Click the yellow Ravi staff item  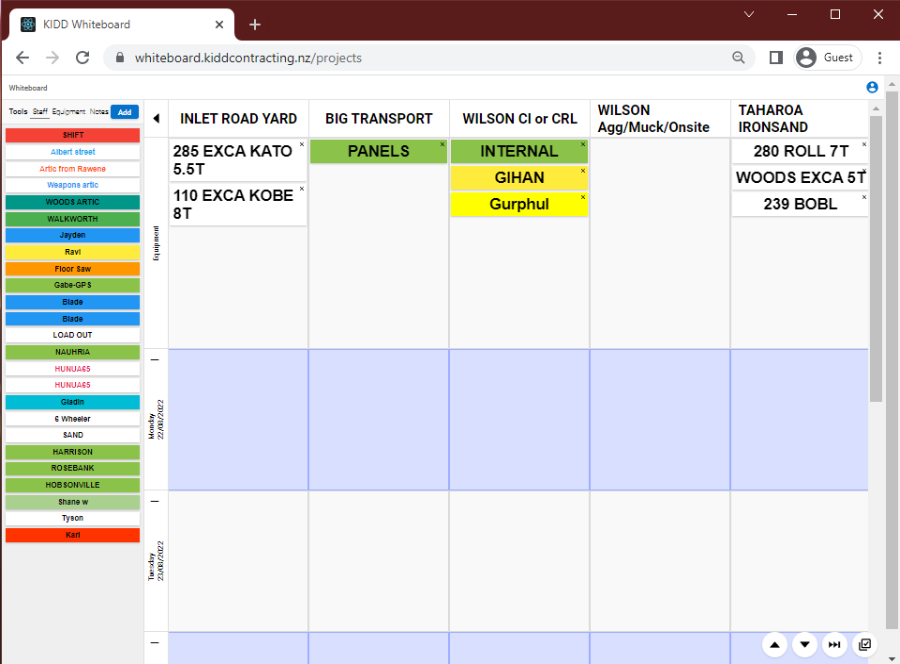pos(72,252)
